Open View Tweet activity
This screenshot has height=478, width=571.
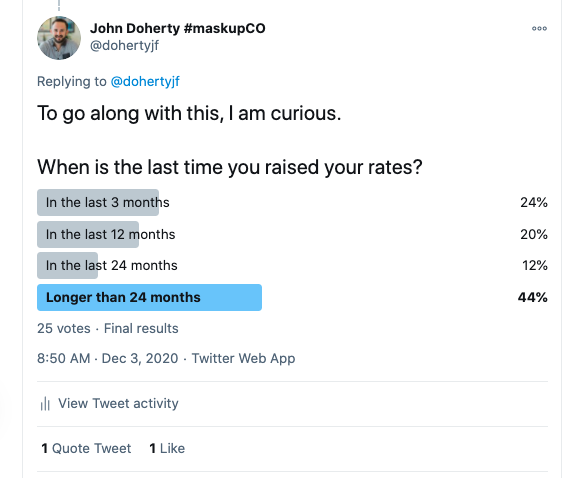coord(118,403)
